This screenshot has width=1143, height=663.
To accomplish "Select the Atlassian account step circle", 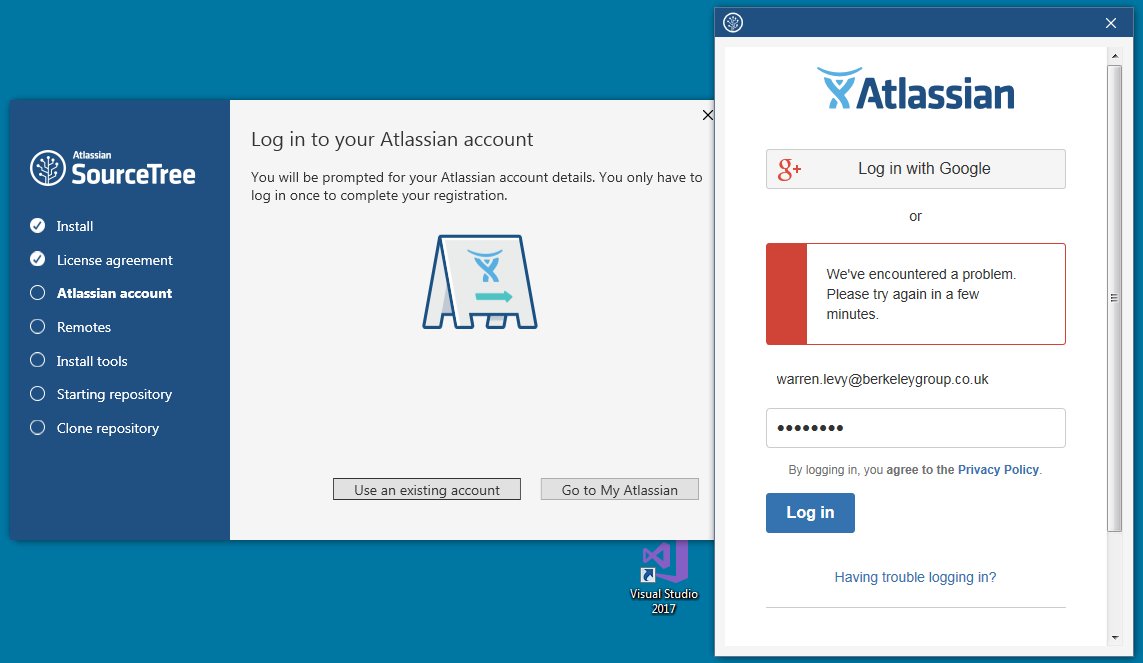I will click(x=37, y=293).
